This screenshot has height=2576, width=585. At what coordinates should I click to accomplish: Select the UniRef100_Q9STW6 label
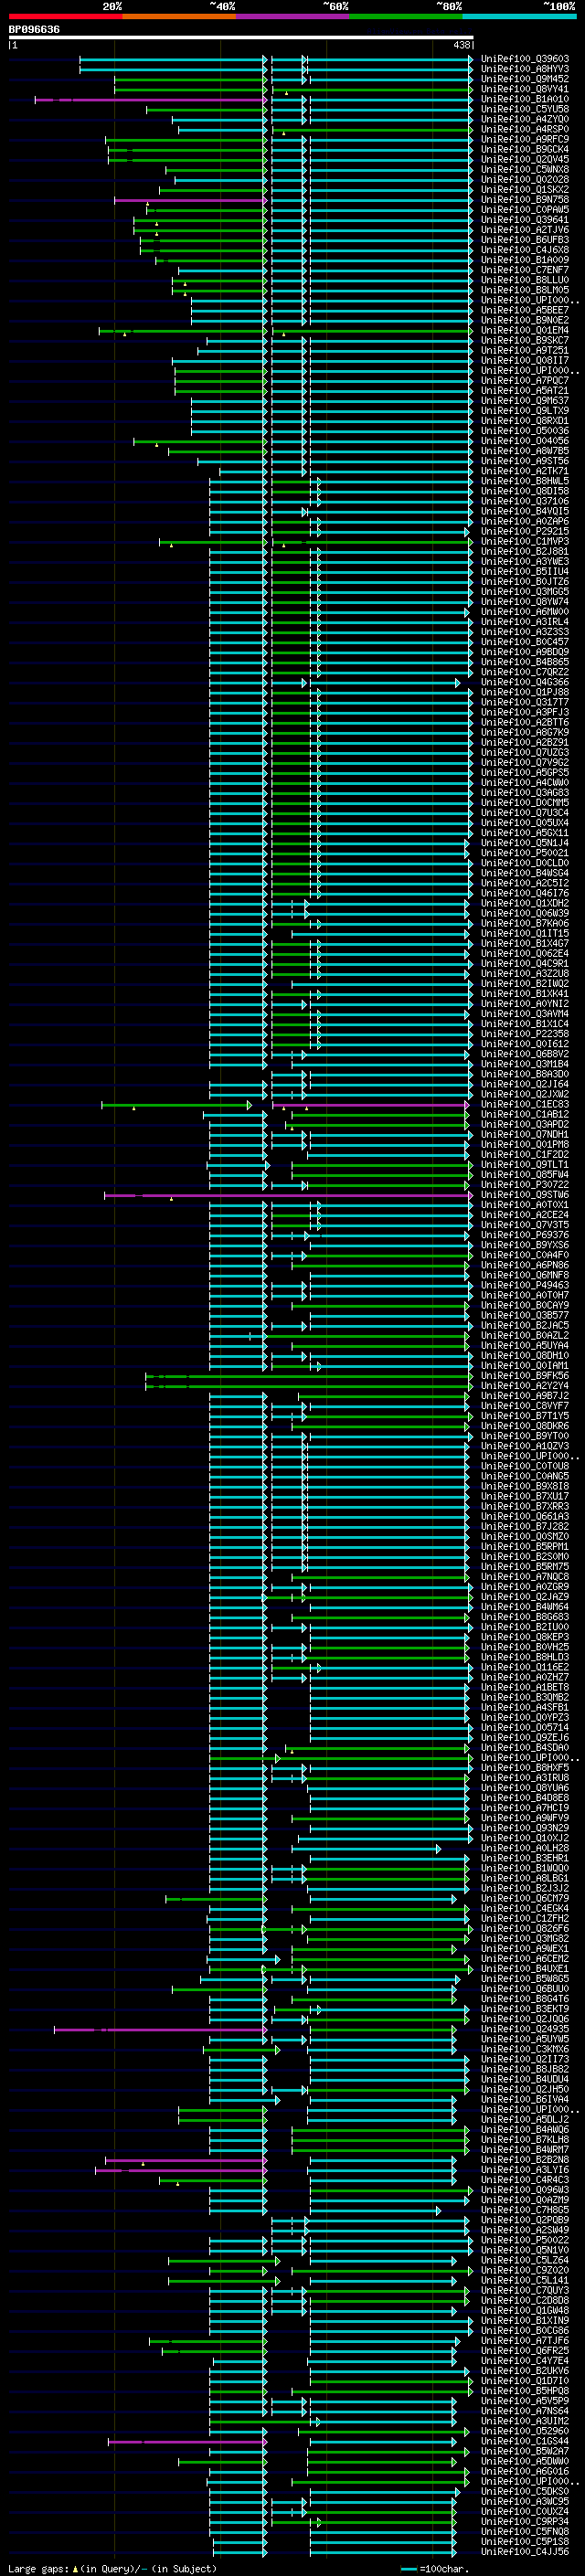coord(525,1195)
